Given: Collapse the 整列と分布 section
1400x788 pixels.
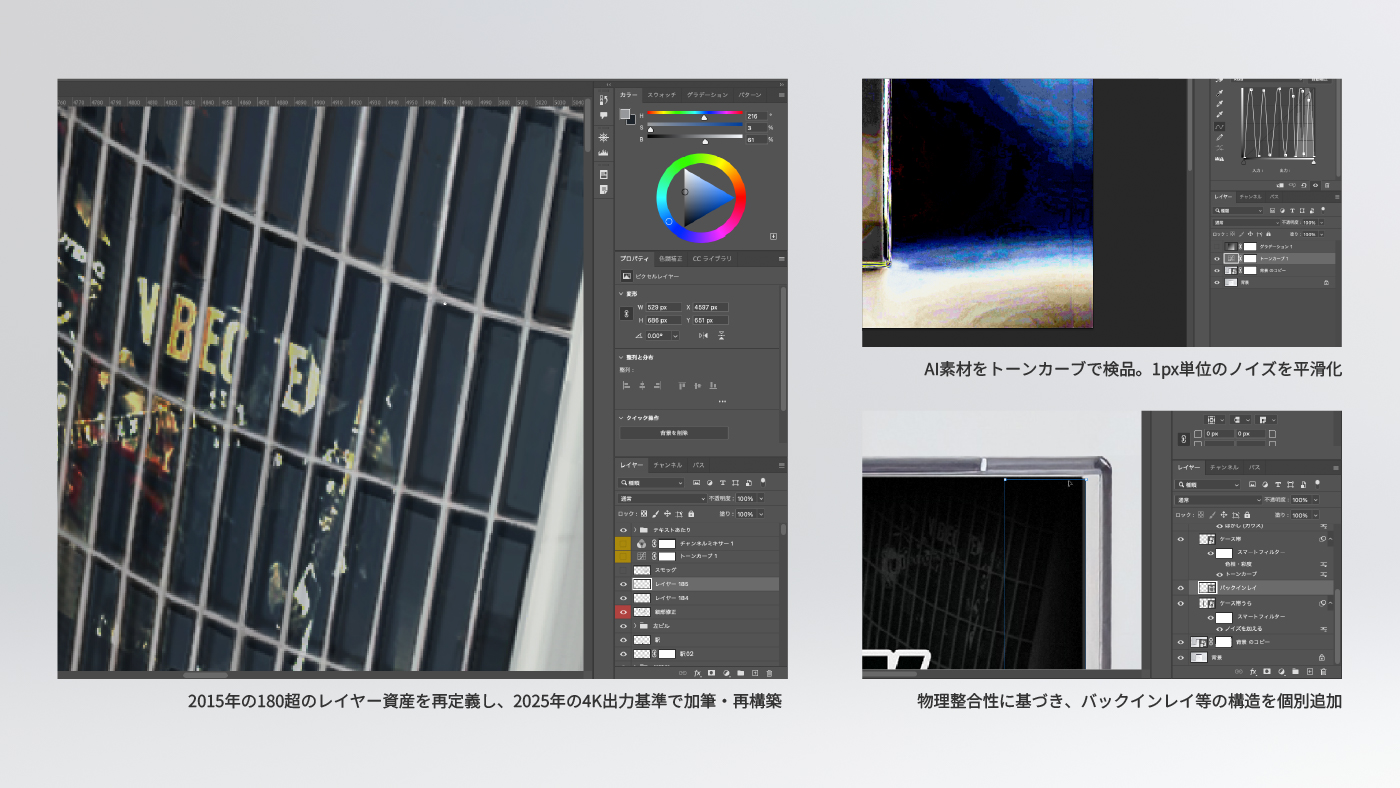Looking at the screenshot, I should pos(621,357).
